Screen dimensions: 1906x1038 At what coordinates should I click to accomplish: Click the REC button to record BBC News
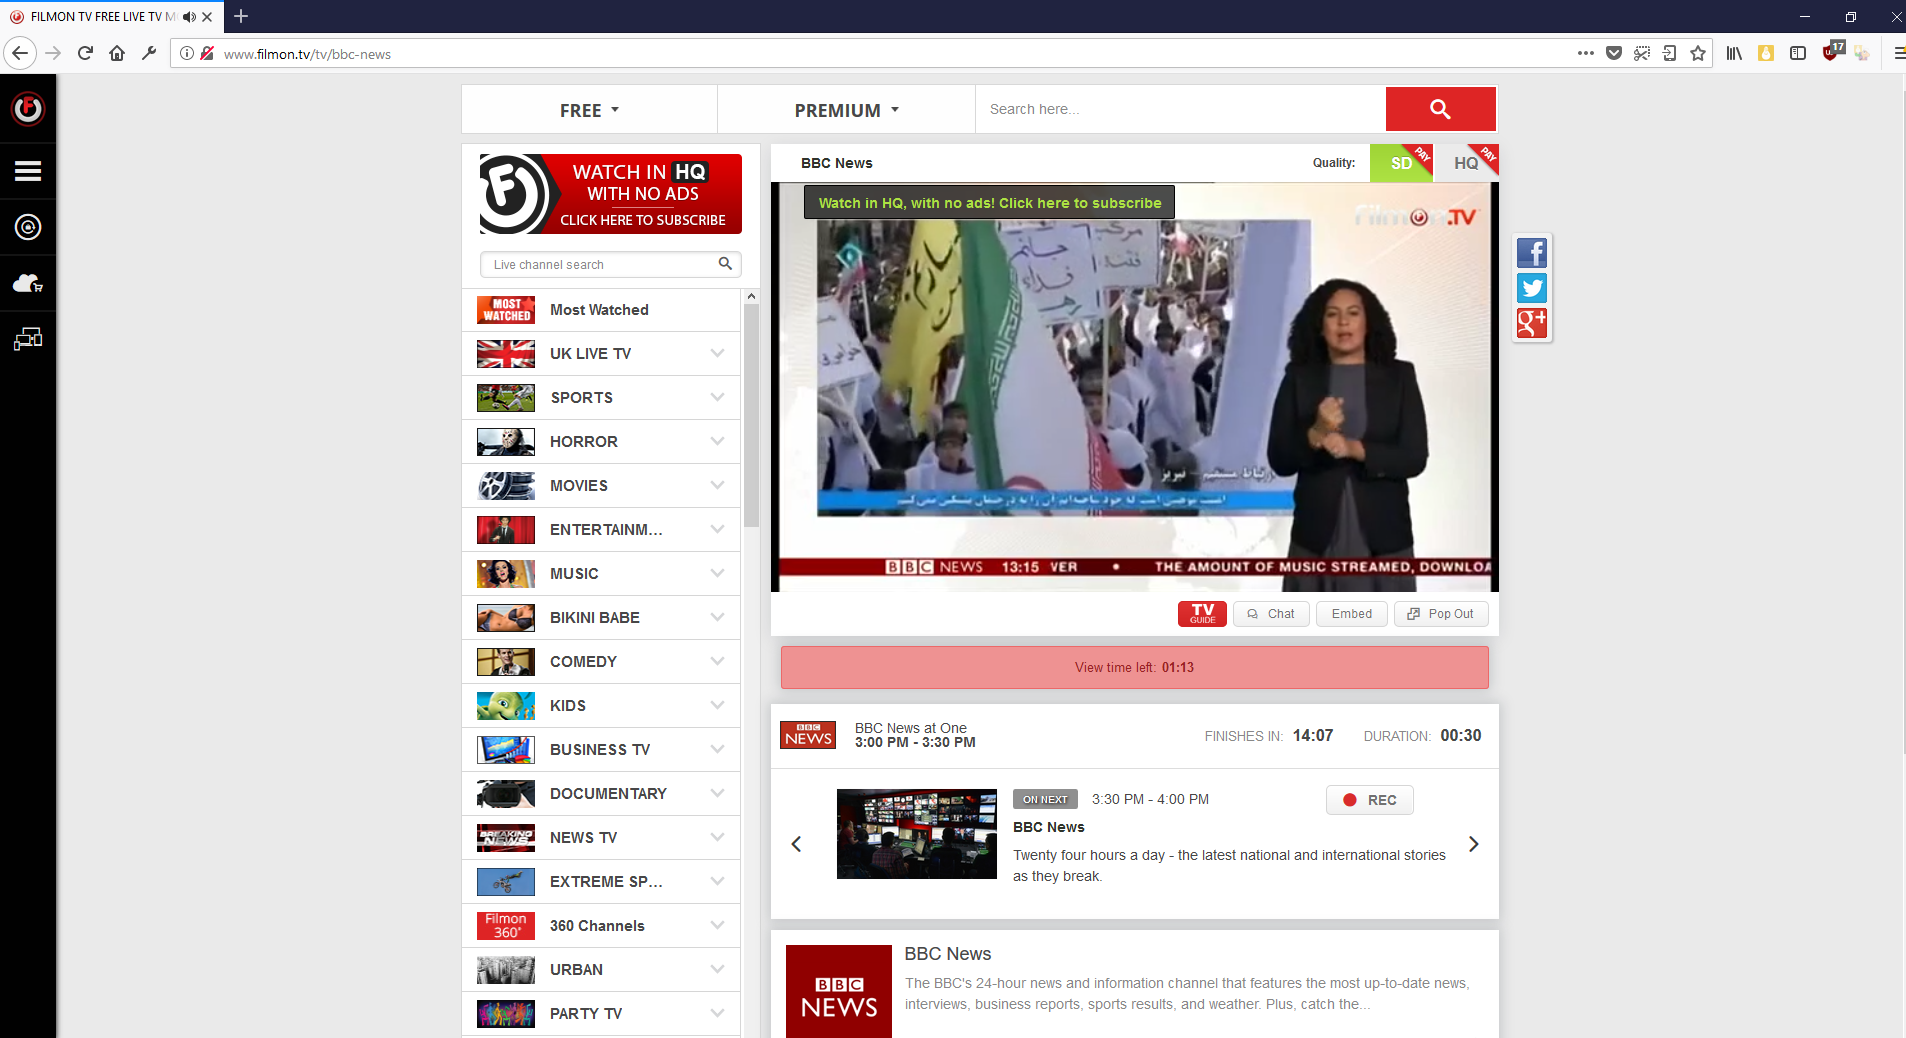pyautogui.click(x=1369, y=800)
